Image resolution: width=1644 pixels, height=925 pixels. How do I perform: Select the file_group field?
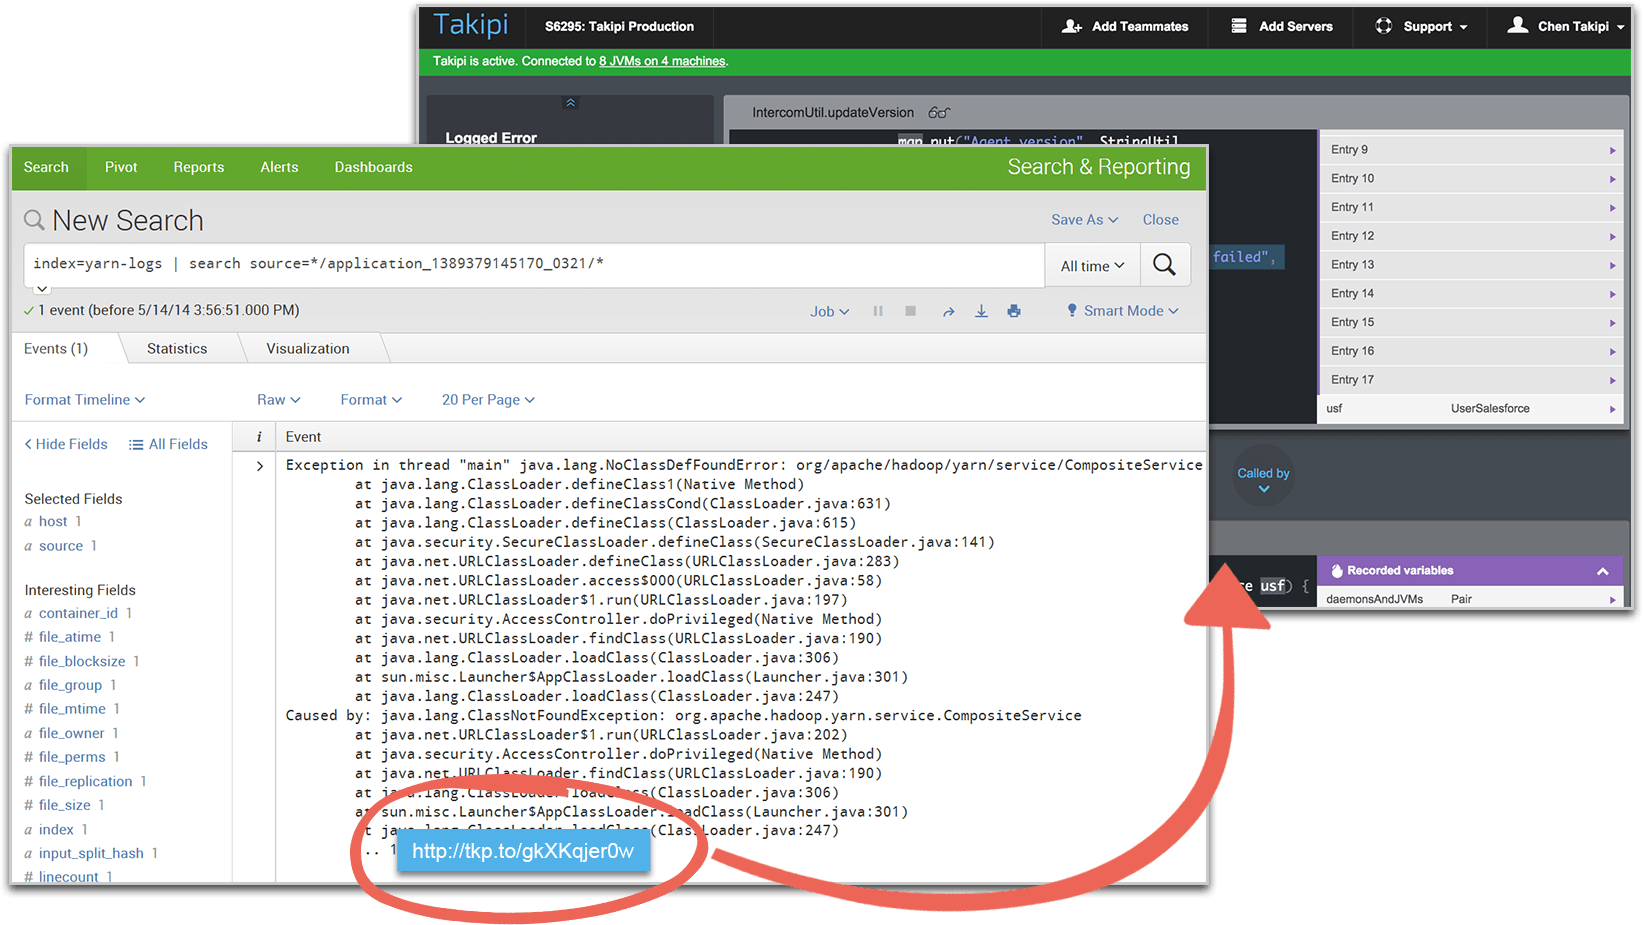(x=70, y=686)
